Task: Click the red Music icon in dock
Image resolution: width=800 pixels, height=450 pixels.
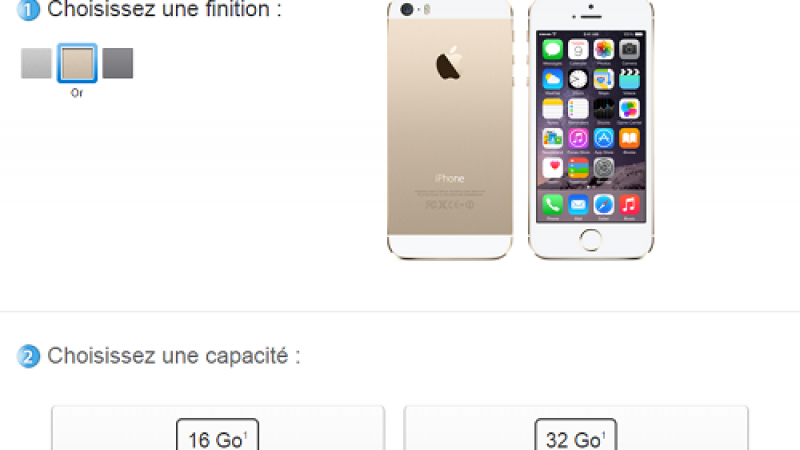Action: coord(629,205)
